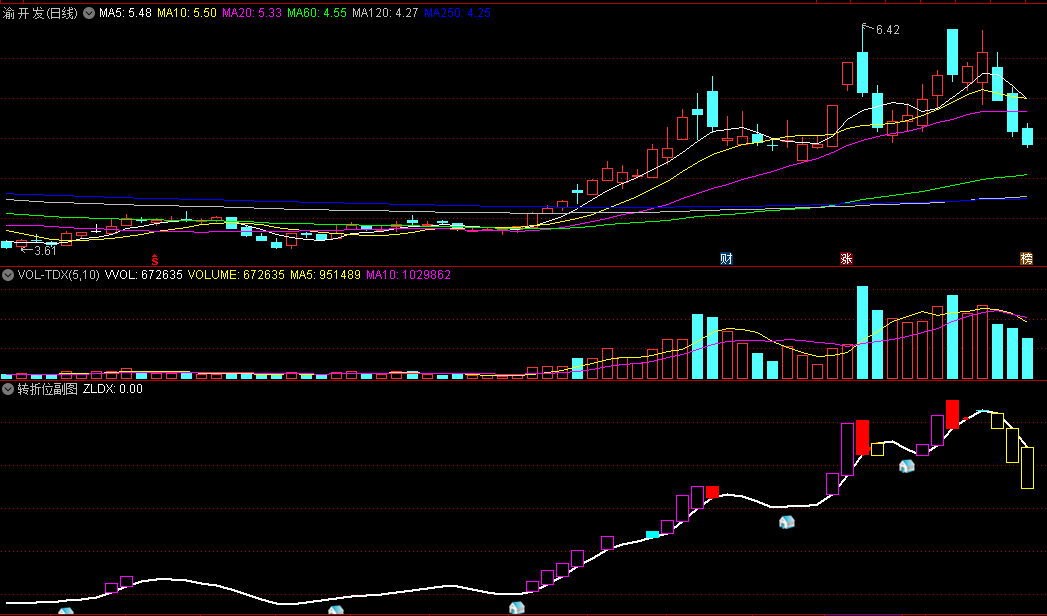Click the small cyan bar in 转折位 indicator
Viewport: 1047px width, 616px height.
[x=653, y=535]
